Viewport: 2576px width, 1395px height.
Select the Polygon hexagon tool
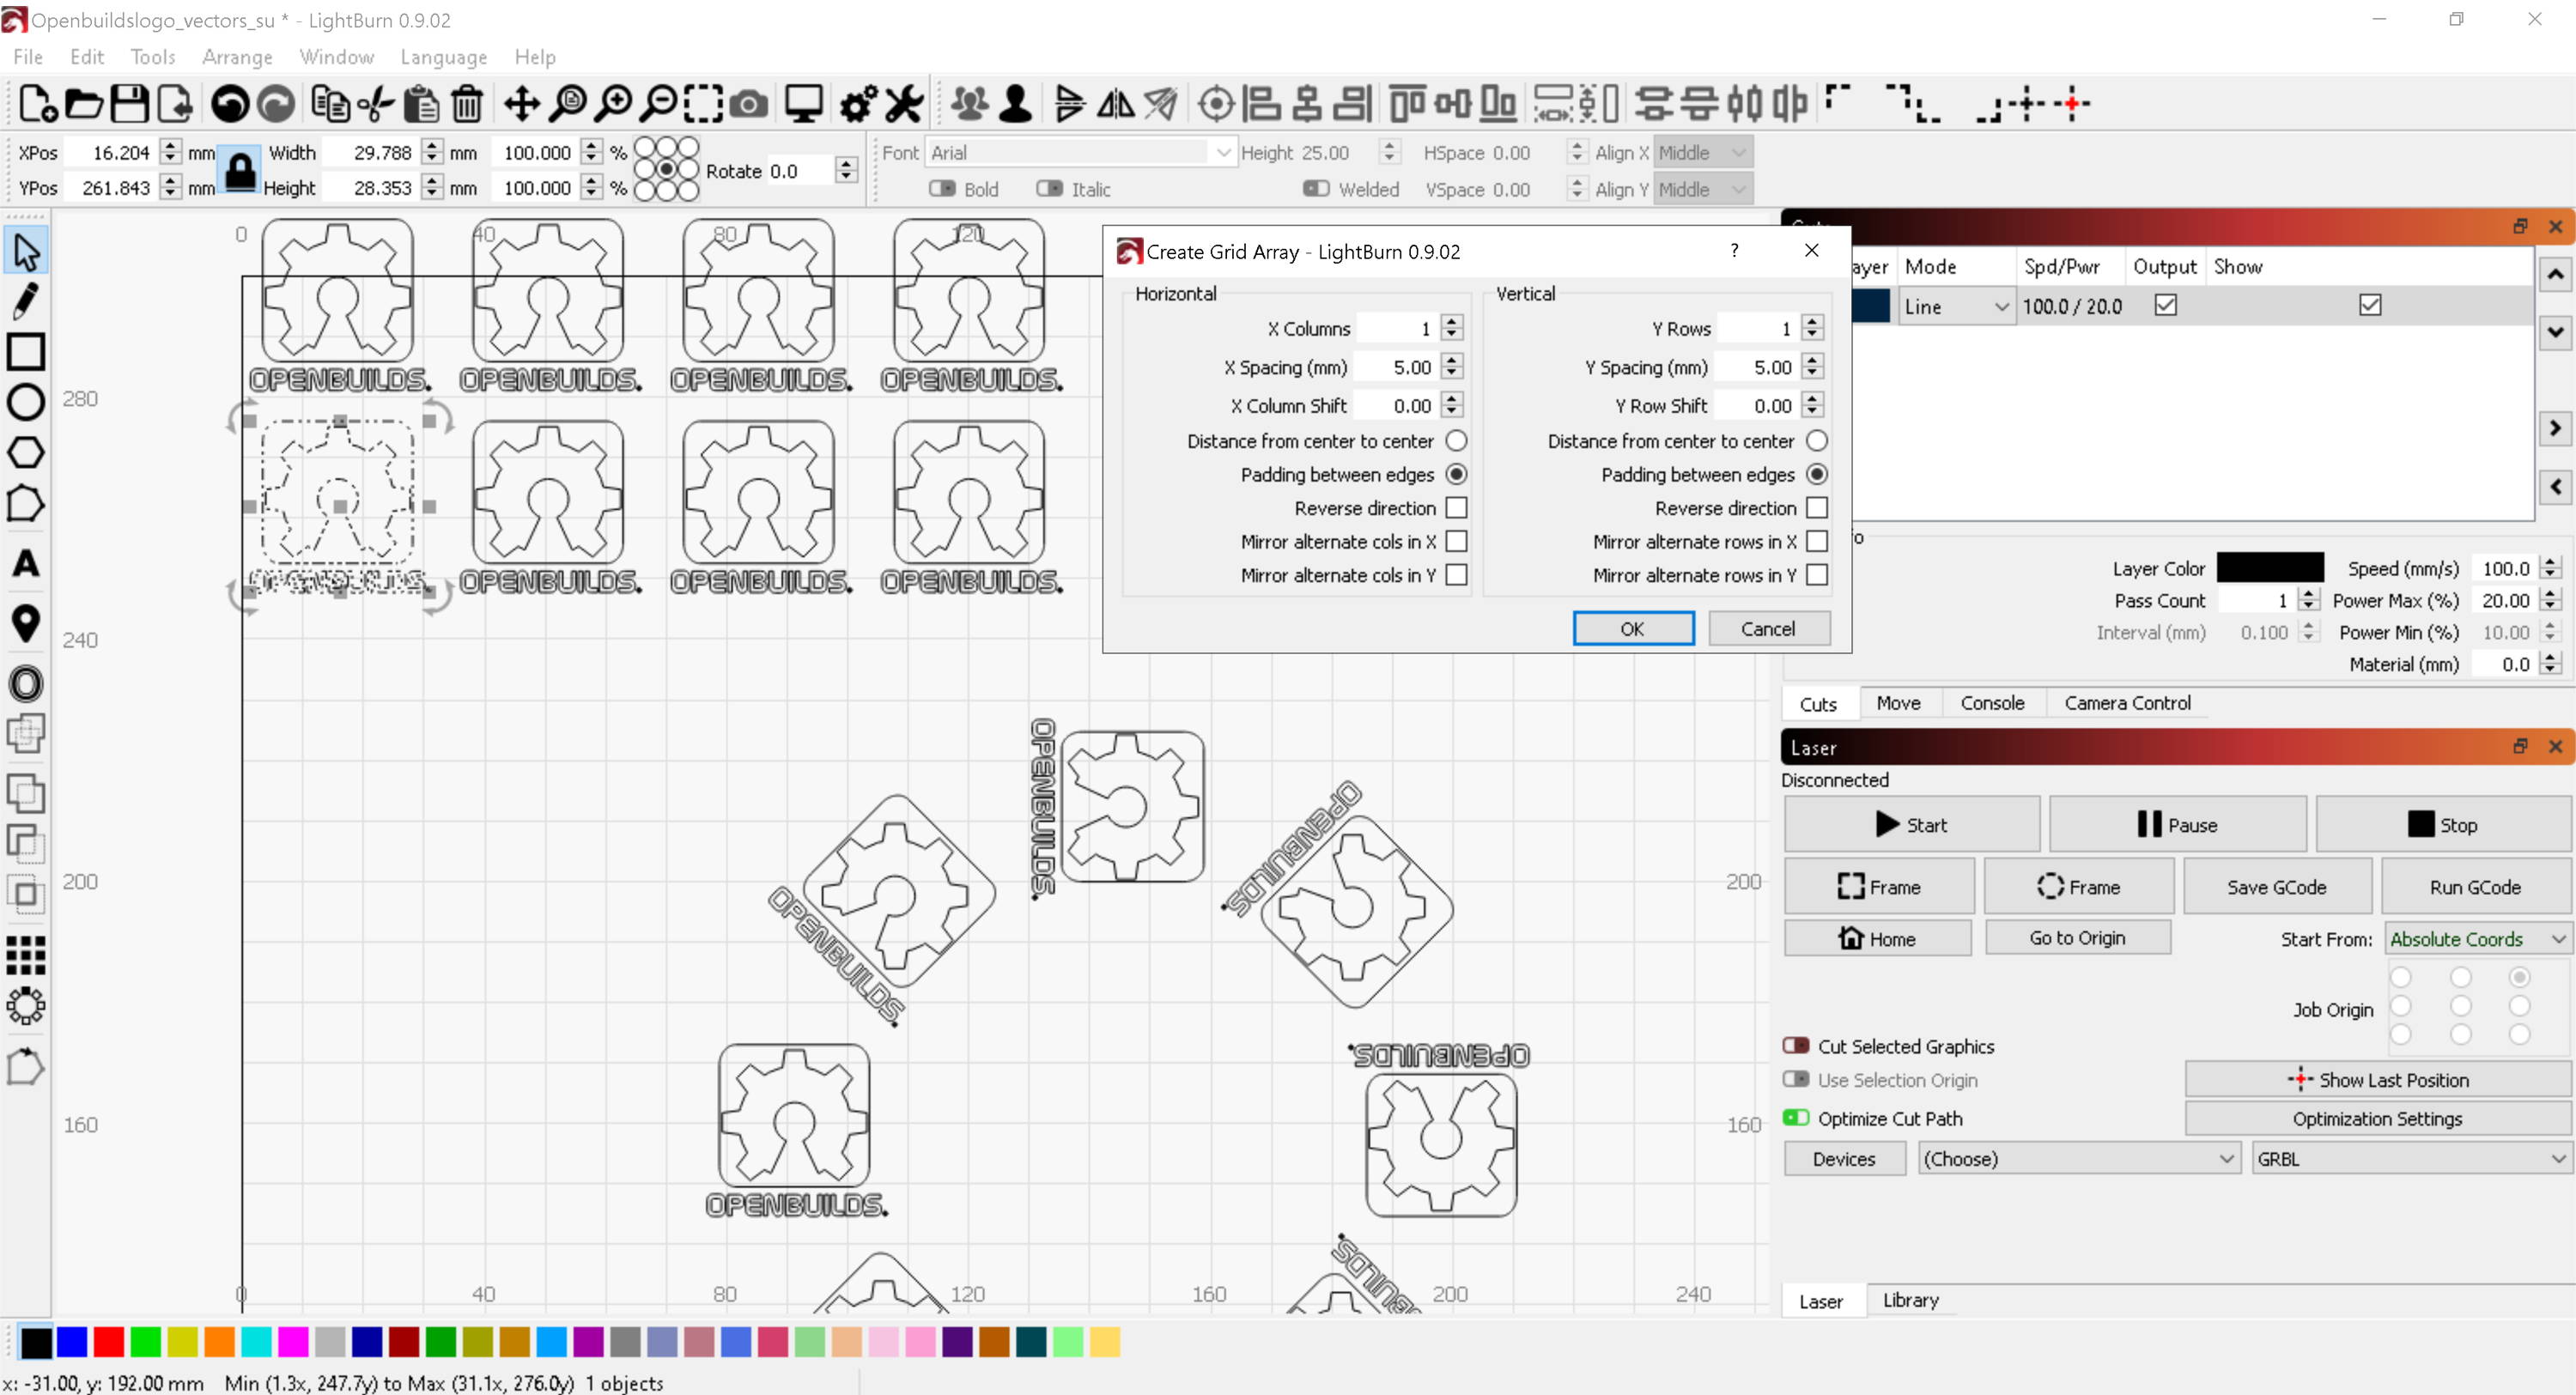pyautogui.click(x=26, y=452)
